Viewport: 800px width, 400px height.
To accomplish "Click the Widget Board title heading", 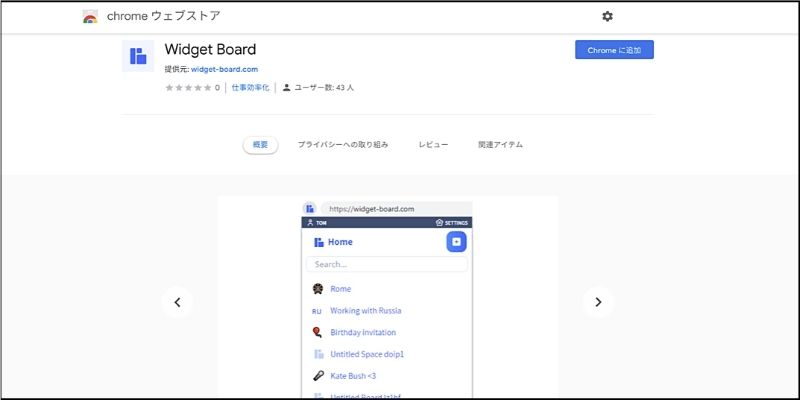I will 210,49.
